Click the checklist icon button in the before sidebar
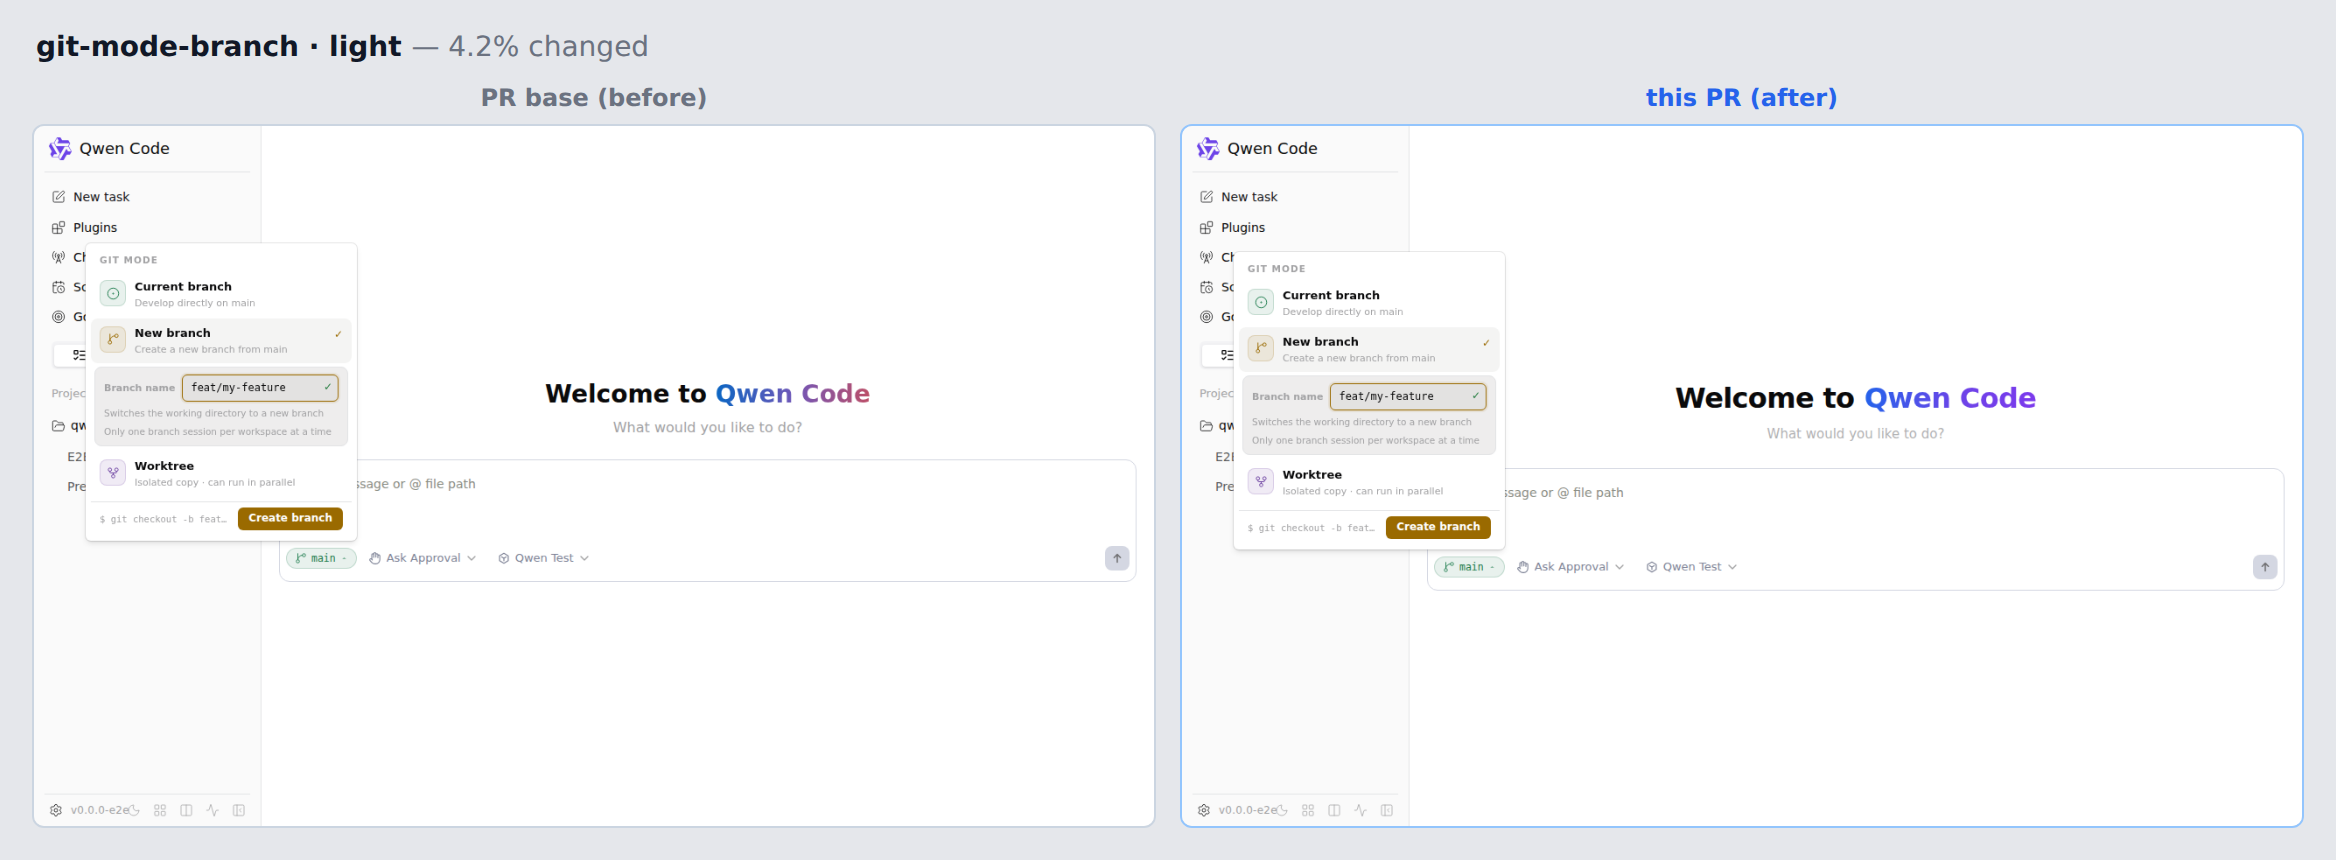Screen dimensions: 2336x860 78,355
